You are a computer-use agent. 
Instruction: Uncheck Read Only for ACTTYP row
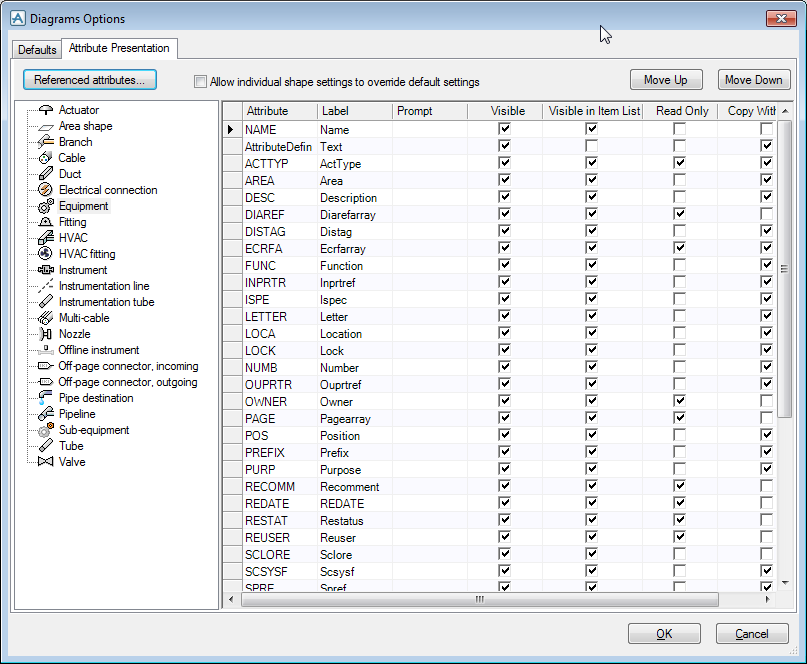pos(679,163)
